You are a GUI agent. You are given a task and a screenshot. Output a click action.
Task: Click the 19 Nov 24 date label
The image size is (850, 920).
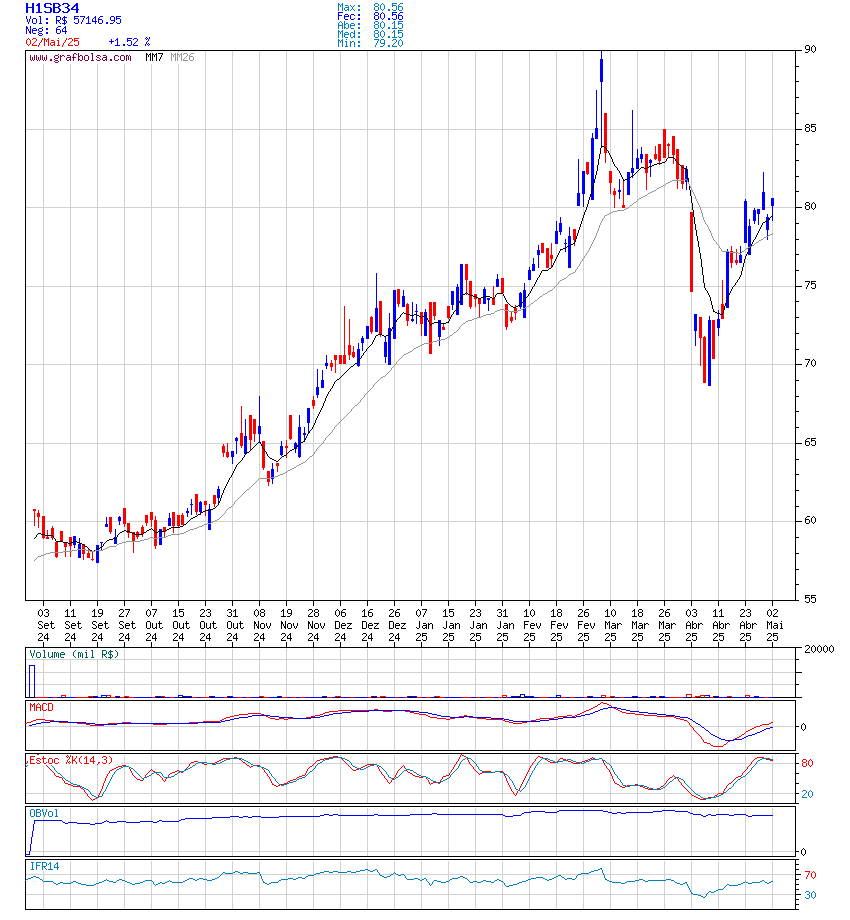click(287, 625)
